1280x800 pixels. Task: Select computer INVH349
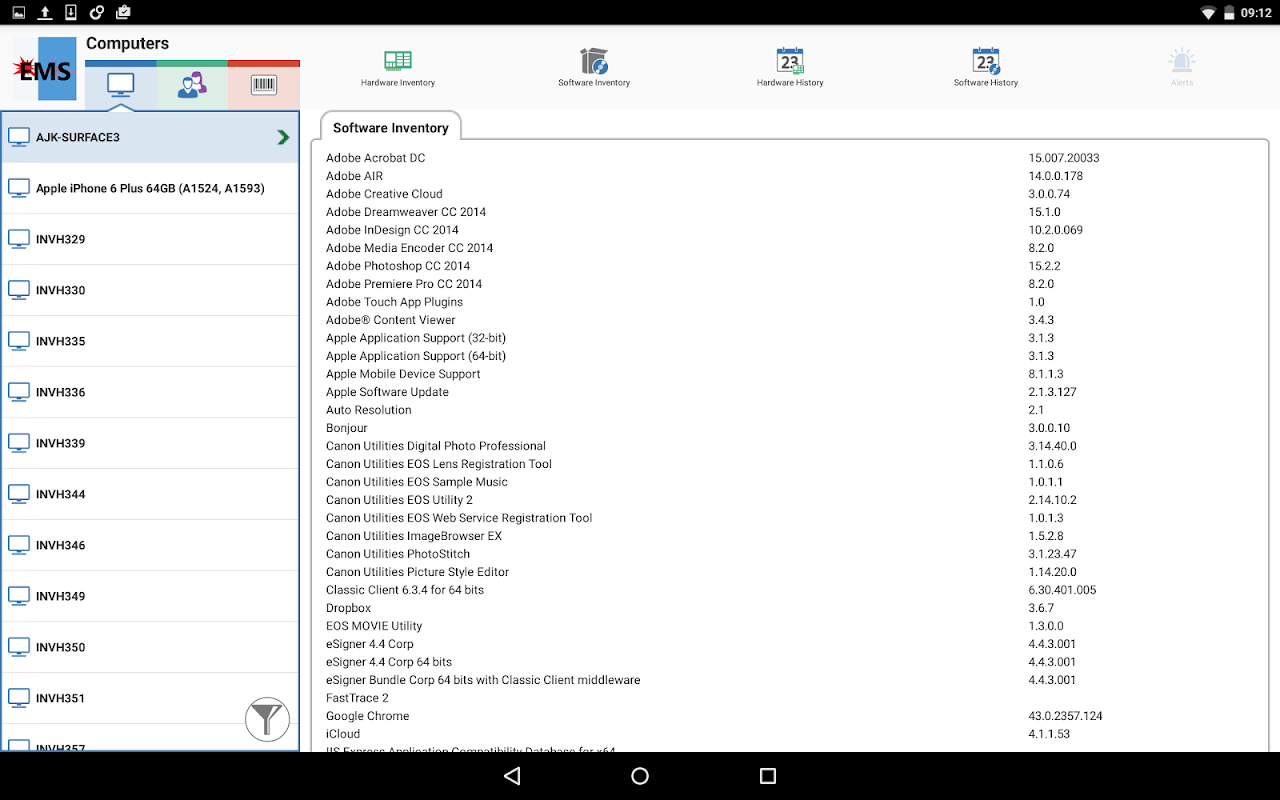click(x=150, y=596)
